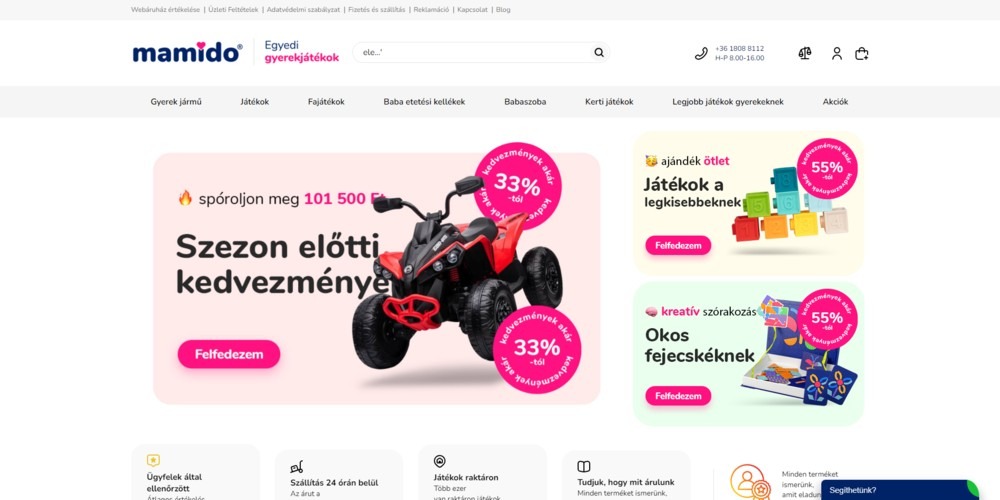
Task: Click the book icon above Tudjuk, hogy mit árulunk
Action: pos(584,466)
